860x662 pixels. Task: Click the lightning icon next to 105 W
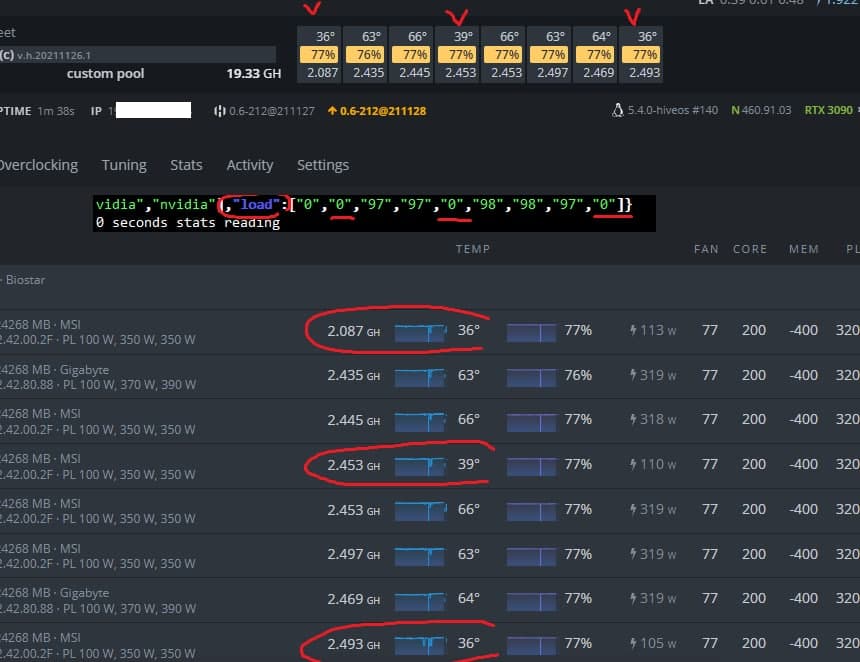pos(636,644)
